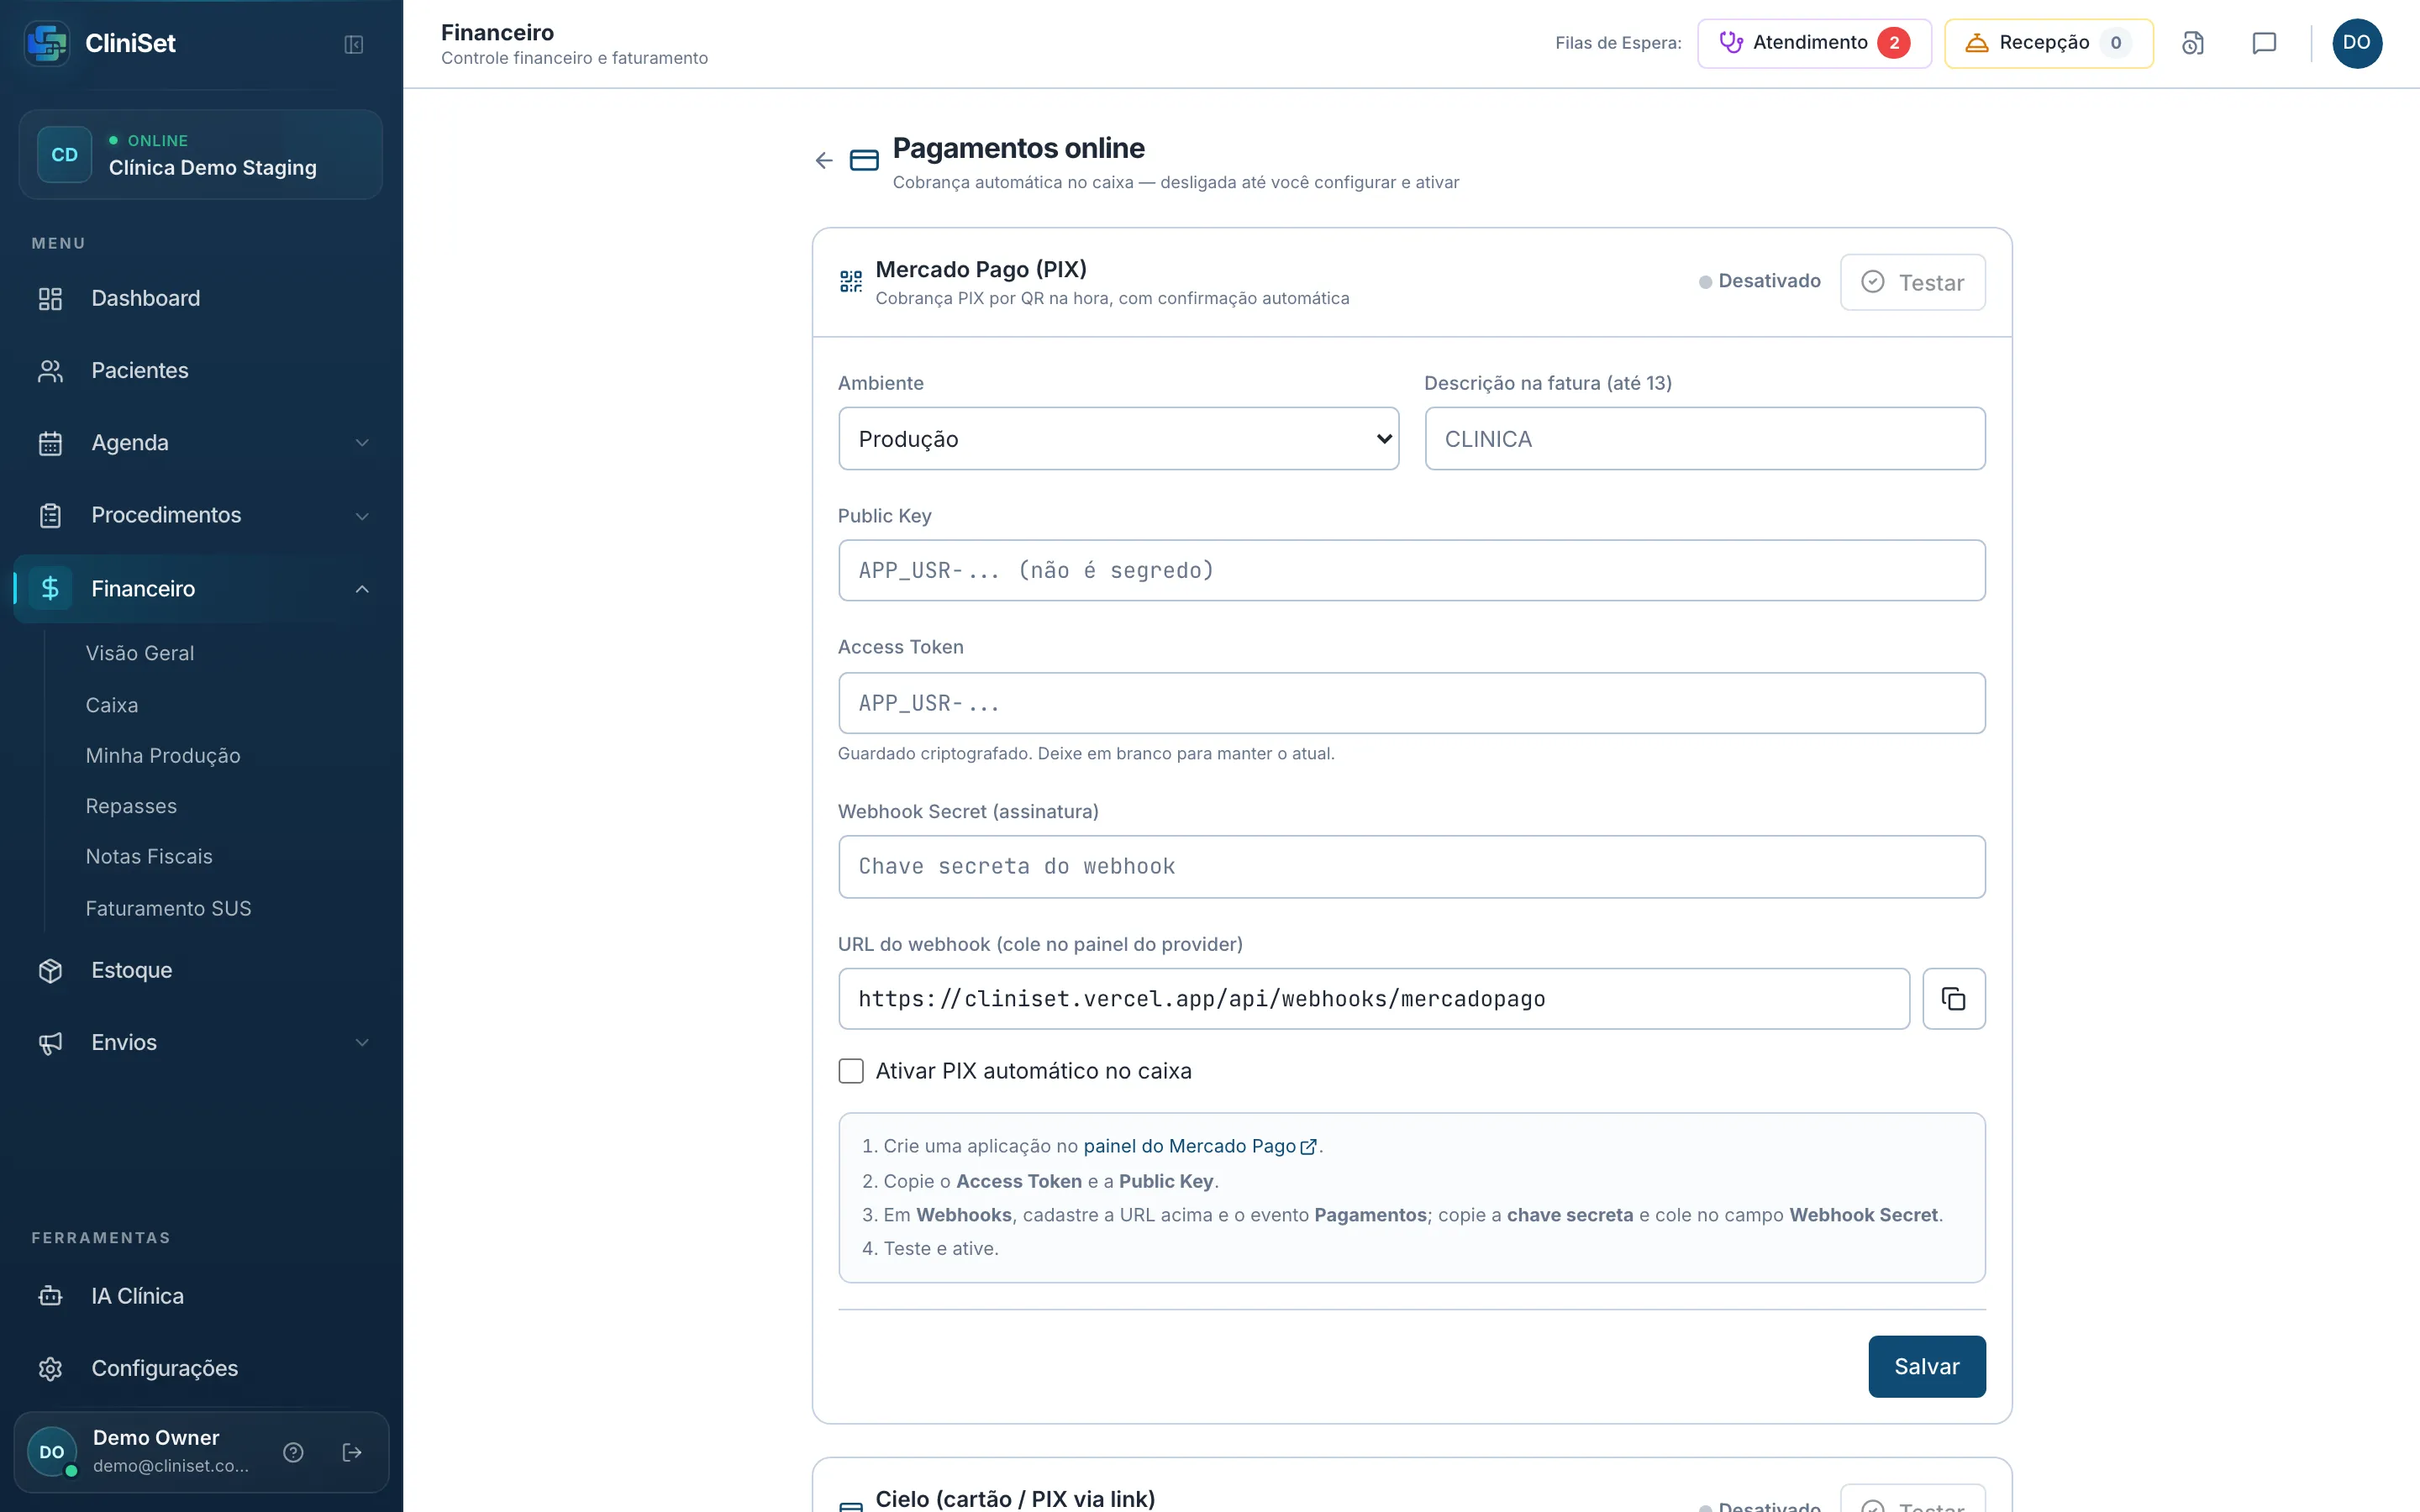Expand the Procedimentos submenu
Viewport: 2420px width, 1512px height.
coord(201,515)
